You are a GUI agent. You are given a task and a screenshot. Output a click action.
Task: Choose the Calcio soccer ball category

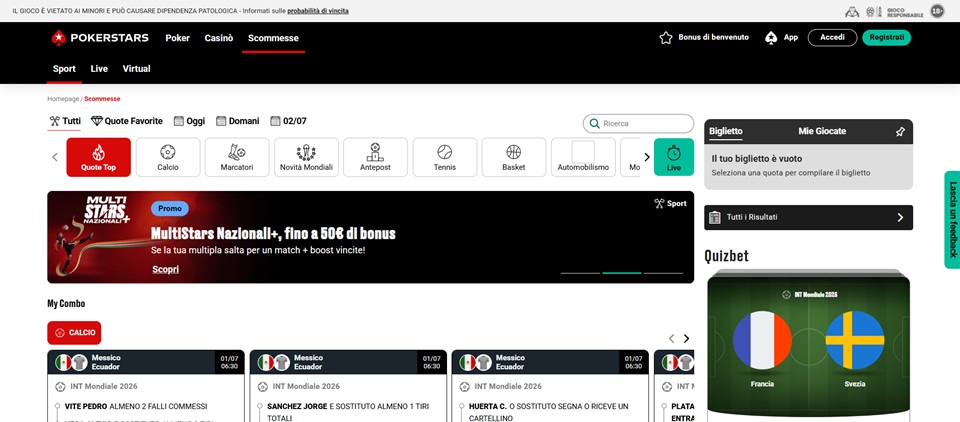[168, 157]
